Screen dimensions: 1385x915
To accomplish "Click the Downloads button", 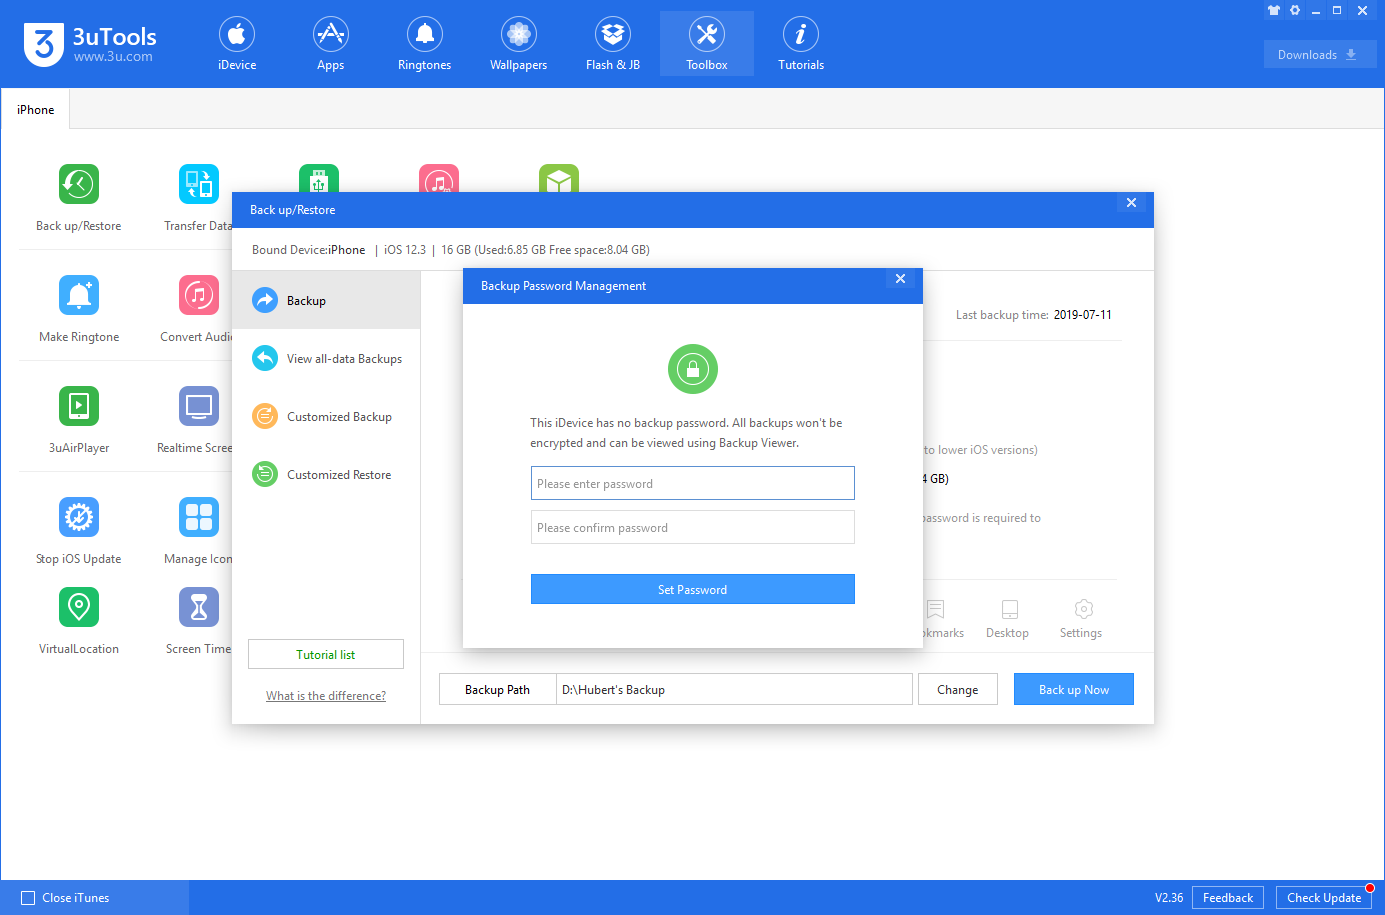I will (x=1320, y=54).
